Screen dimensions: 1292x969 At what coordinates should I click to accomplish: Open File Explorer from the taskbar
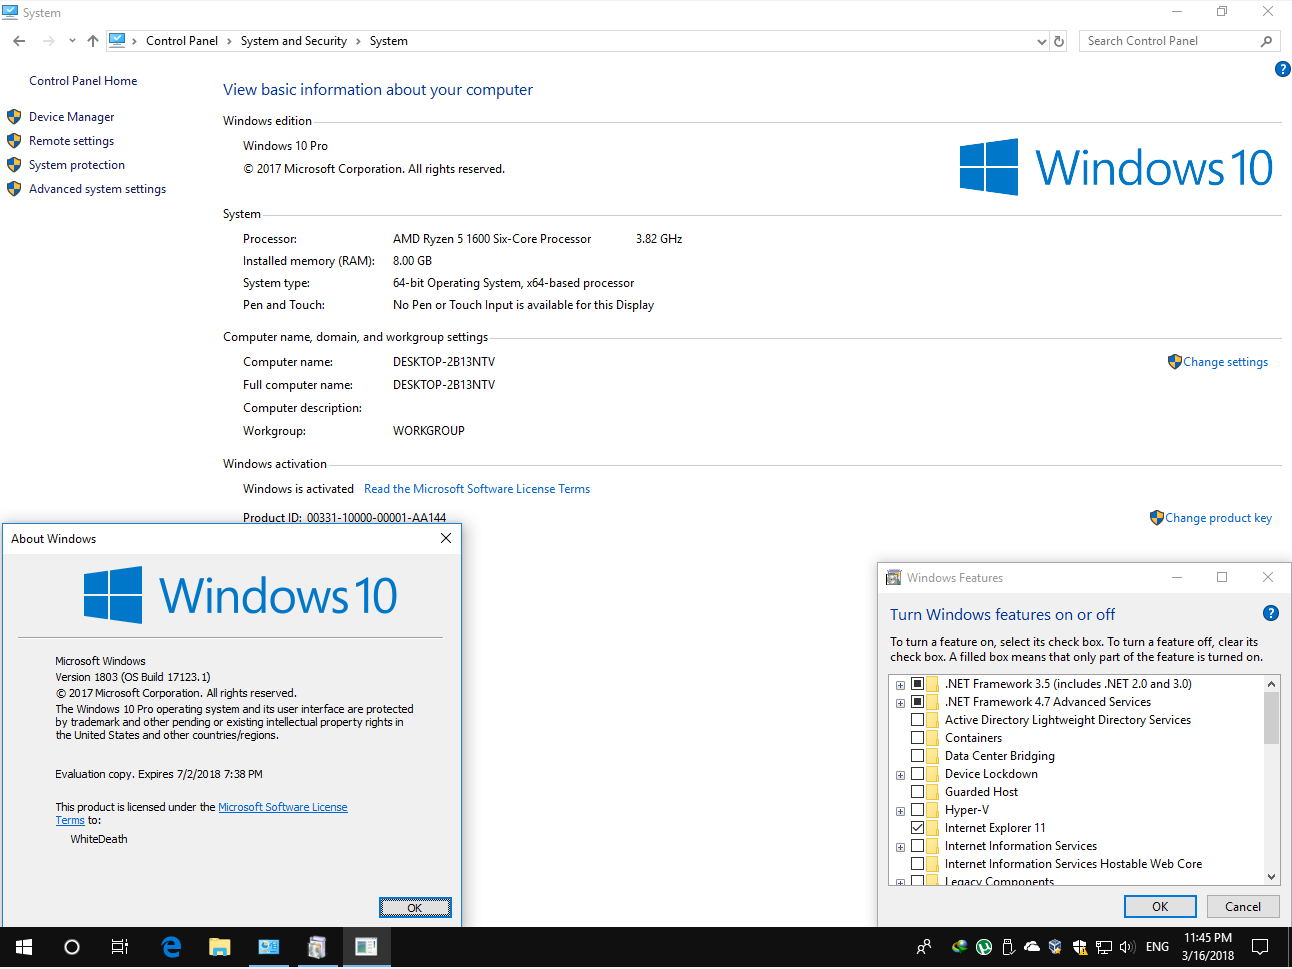point(220,947)
